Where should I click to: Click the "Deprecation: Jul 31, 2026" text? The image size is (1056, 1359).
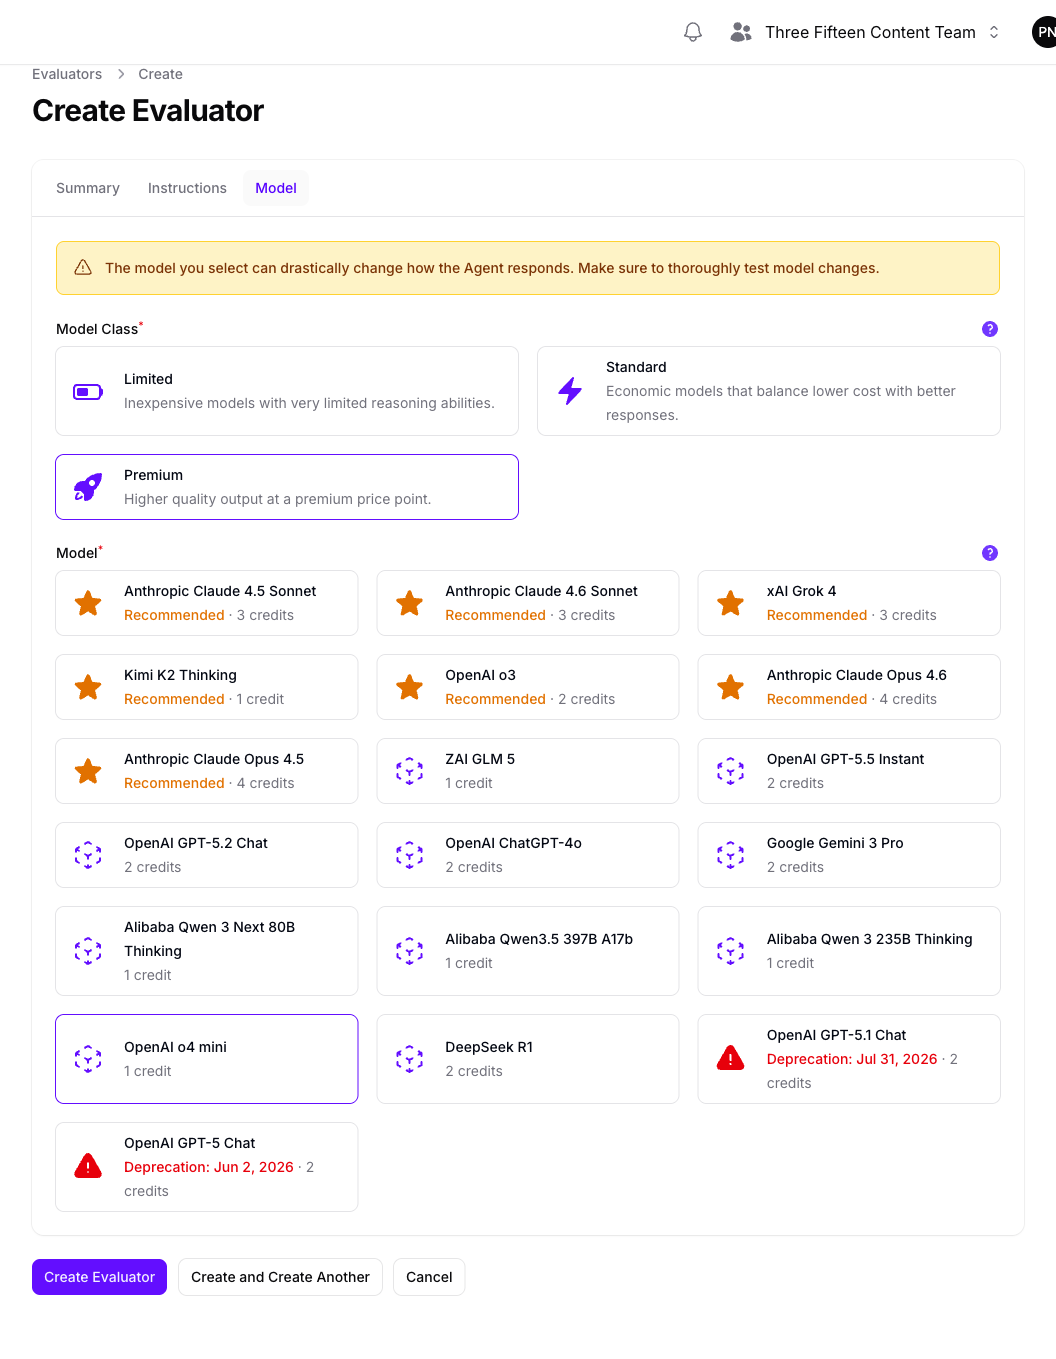click(852, 1059)
